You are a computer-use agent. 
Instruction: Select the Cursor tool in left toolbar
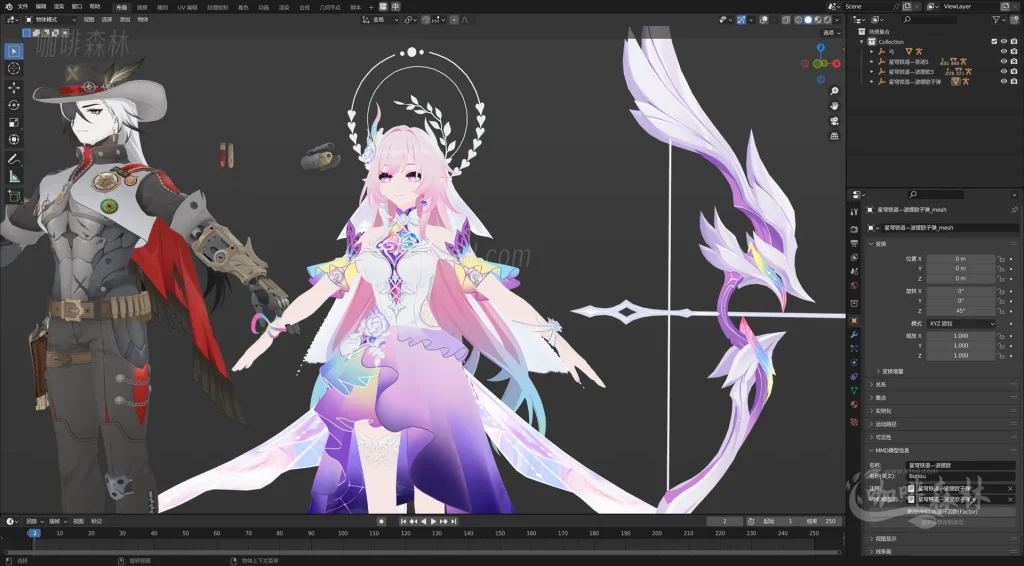point(14,69)
